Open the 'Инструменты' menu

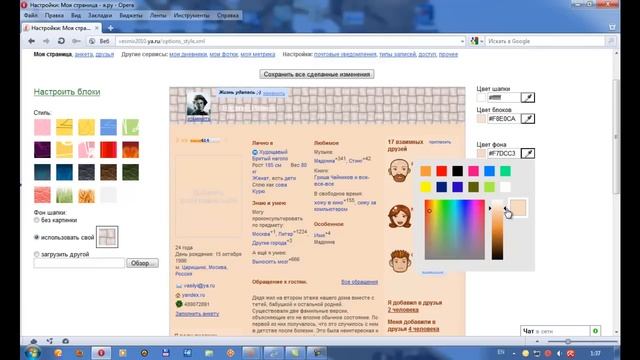[191, 15]
